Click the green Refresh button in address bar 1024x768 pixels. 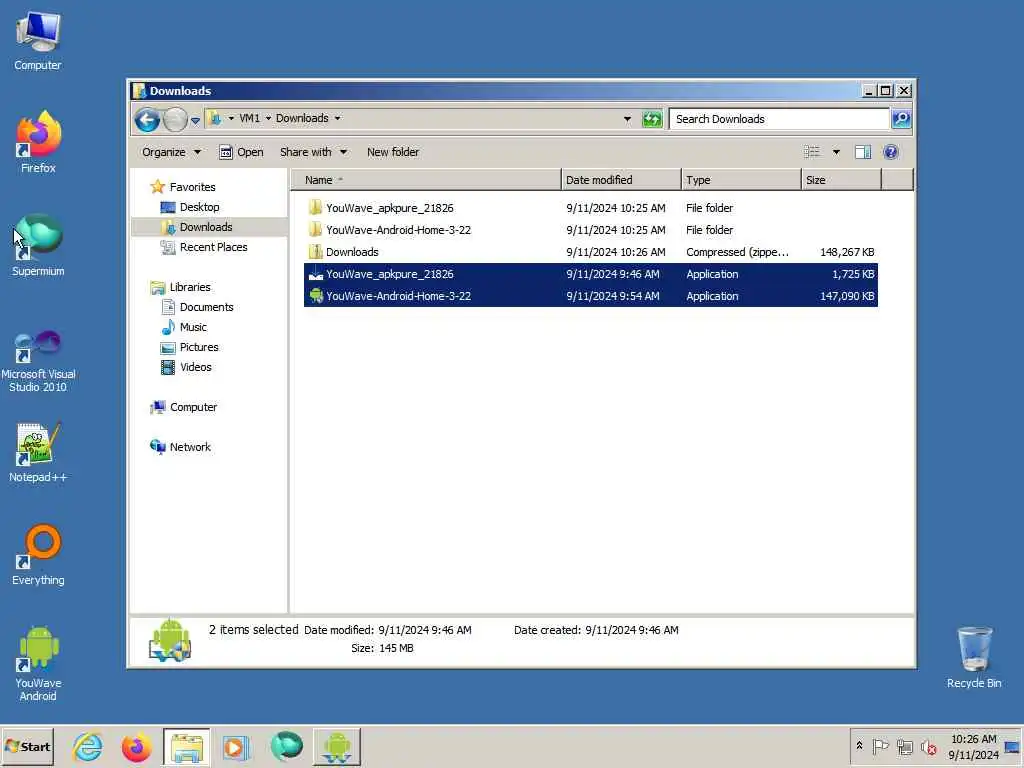652,119
